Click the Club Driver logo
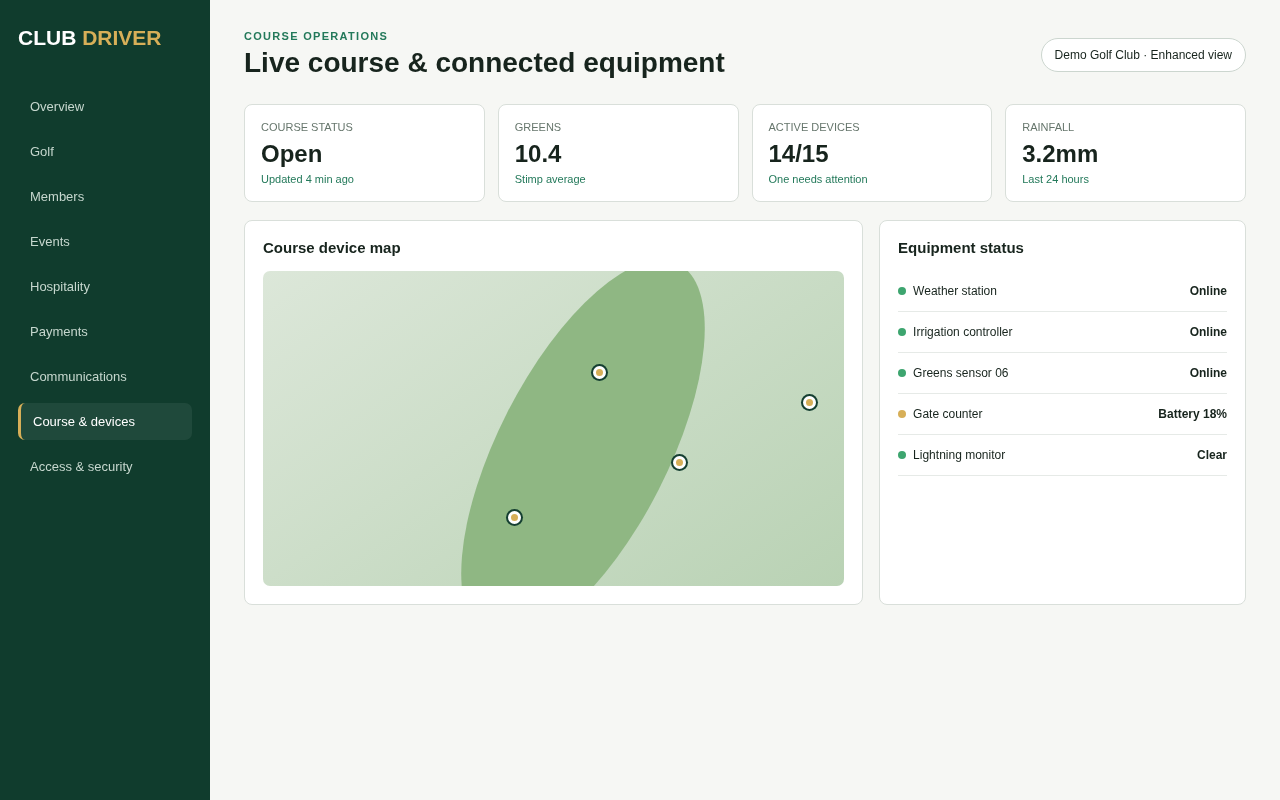 click(90, 38)
